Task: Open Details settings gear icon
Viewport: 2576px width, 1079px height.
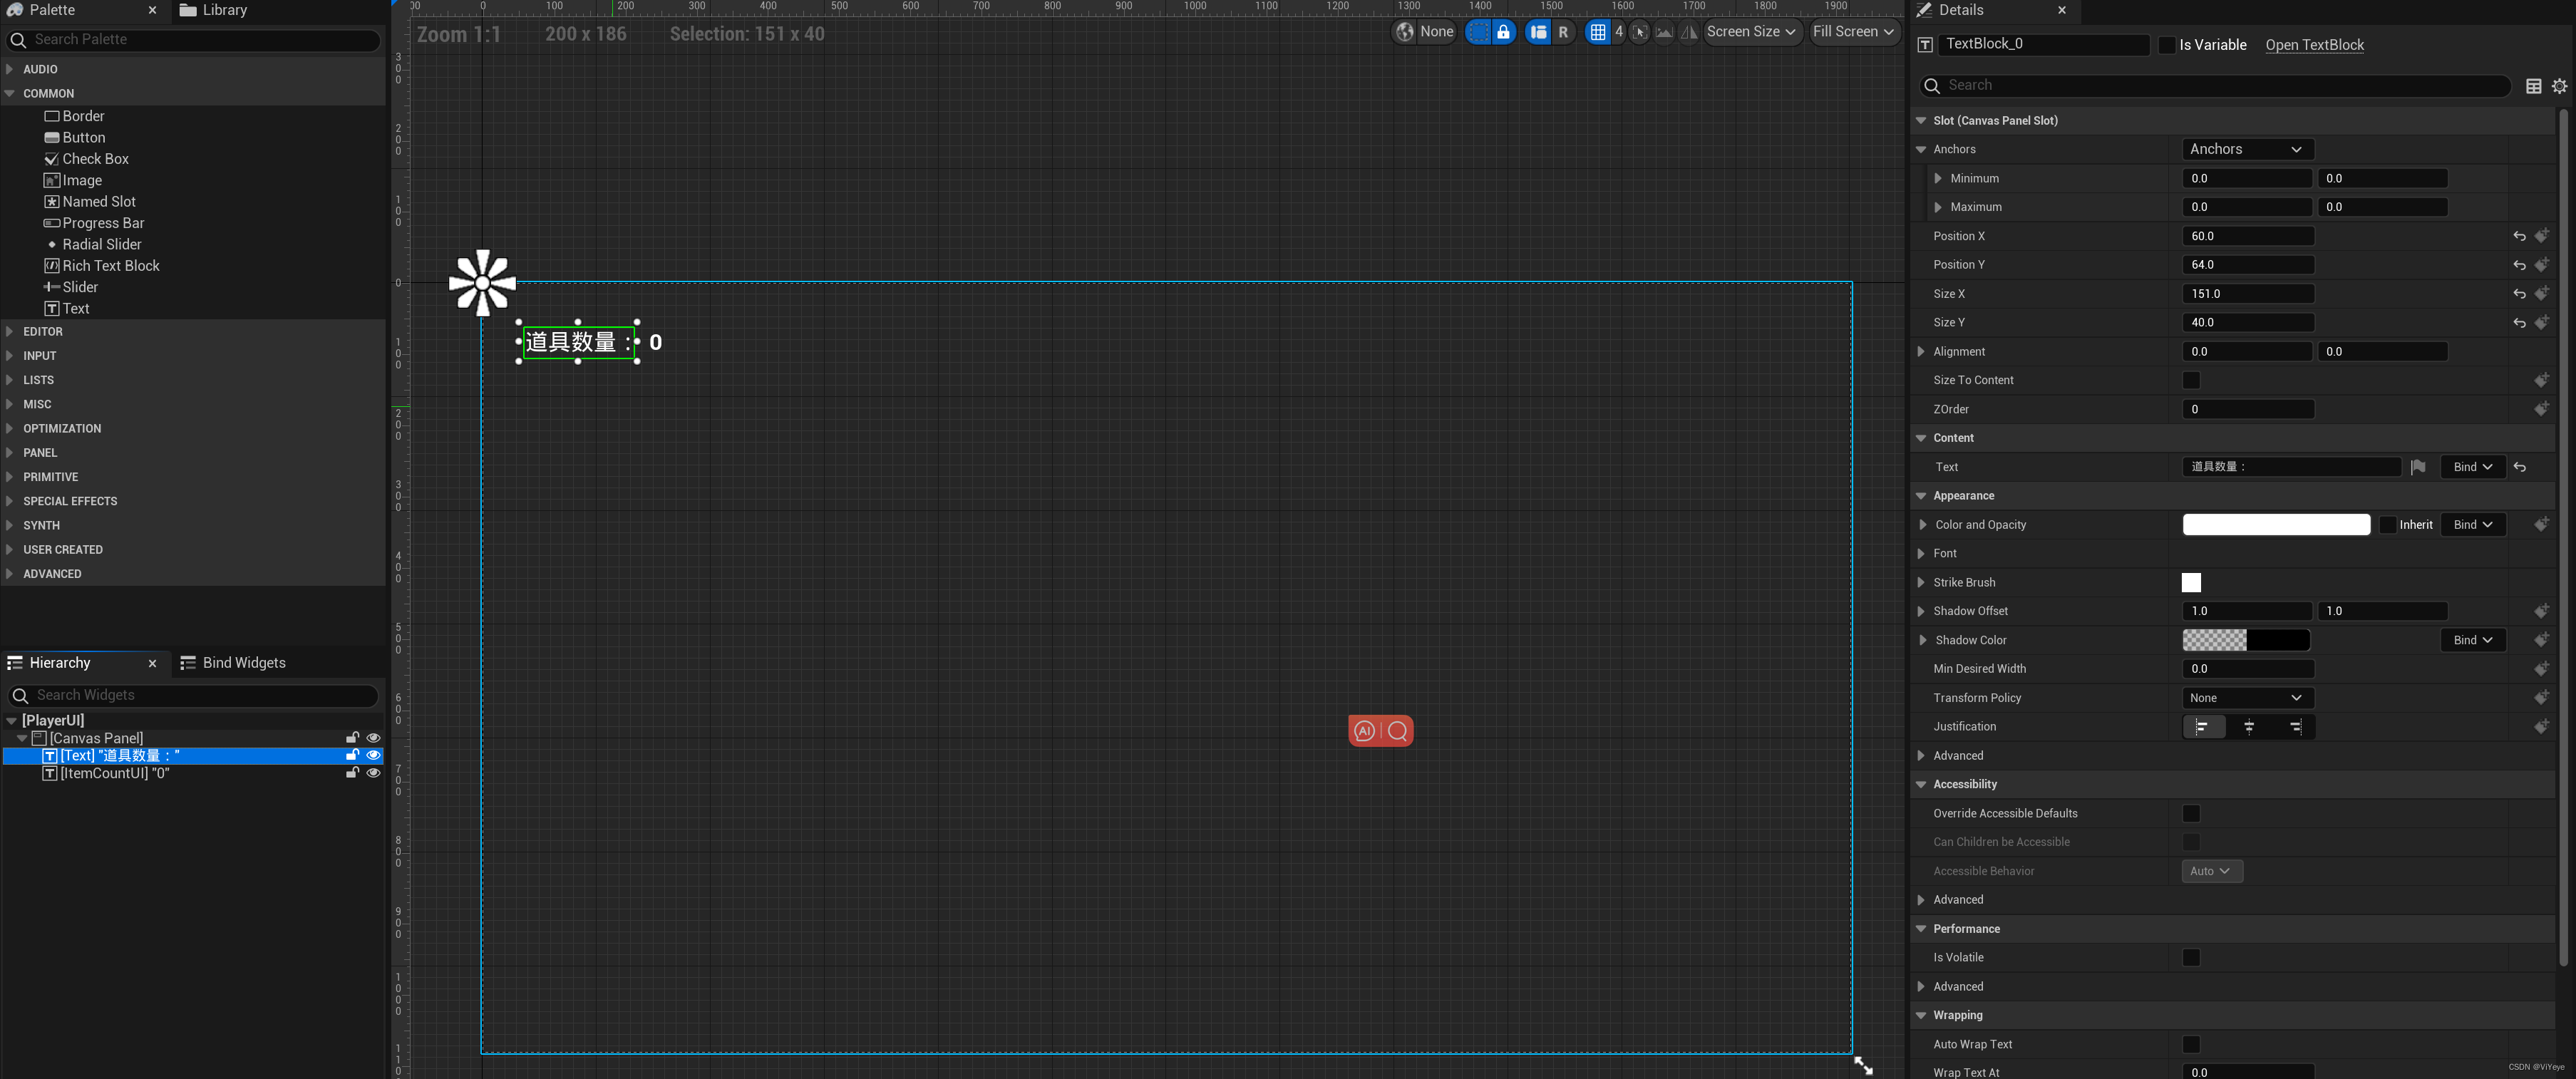Action: (x=2559, y=86)
